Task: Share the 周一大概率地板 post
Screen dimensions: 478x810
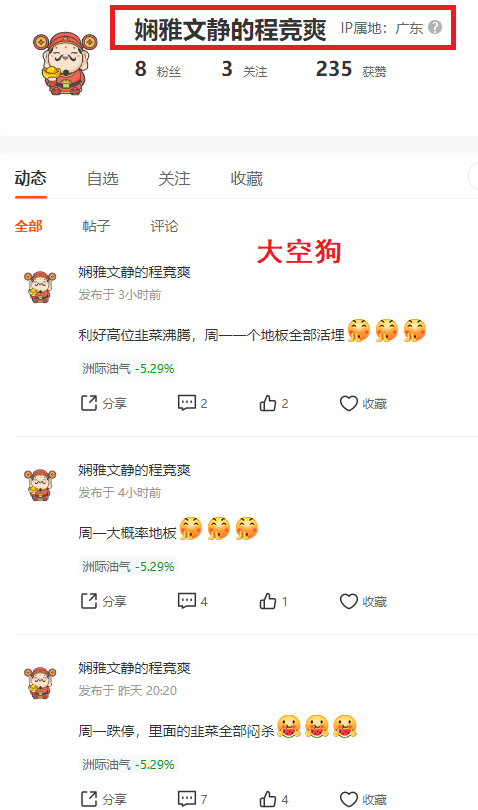Action: tap(104, 601)
